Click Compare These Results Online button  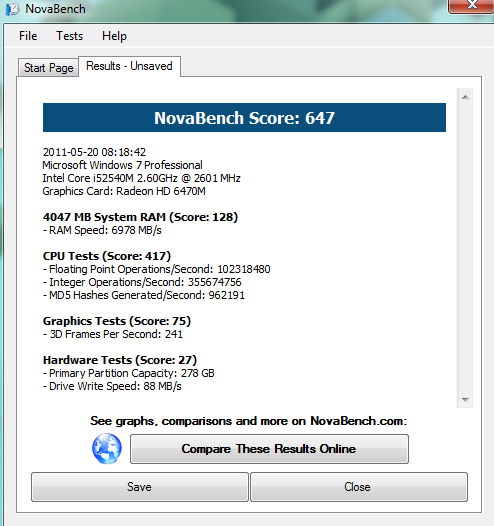point(269,449)
